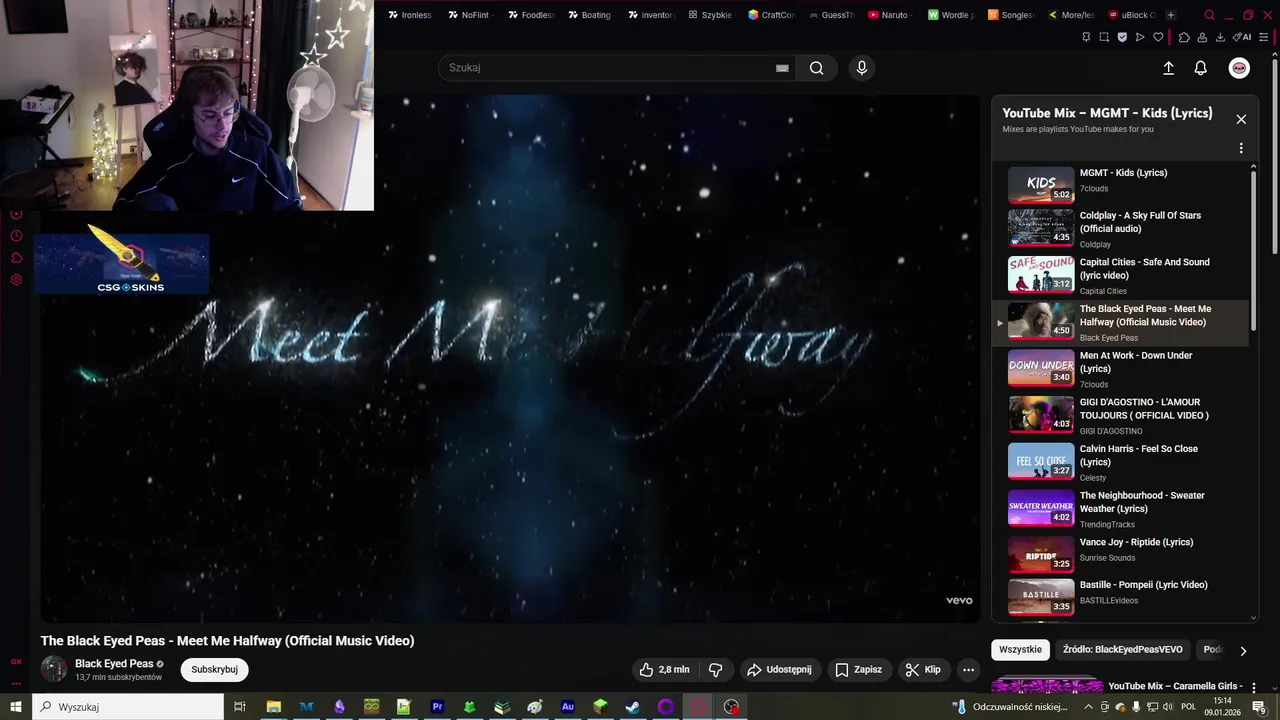Play Capital Cities - Safe And Sound
1280x720 pixels.
coord(1120,276)
